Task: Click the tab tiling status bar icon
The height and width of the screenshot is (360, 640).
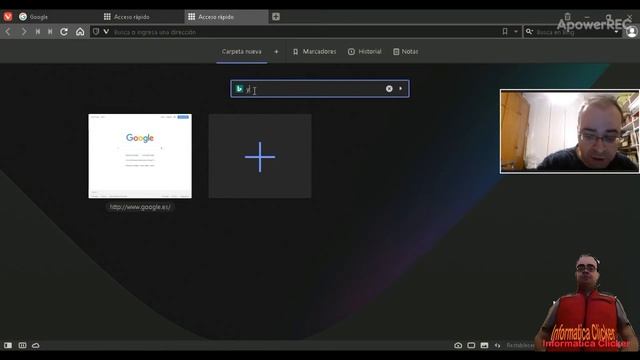Action: pos(22,345)
